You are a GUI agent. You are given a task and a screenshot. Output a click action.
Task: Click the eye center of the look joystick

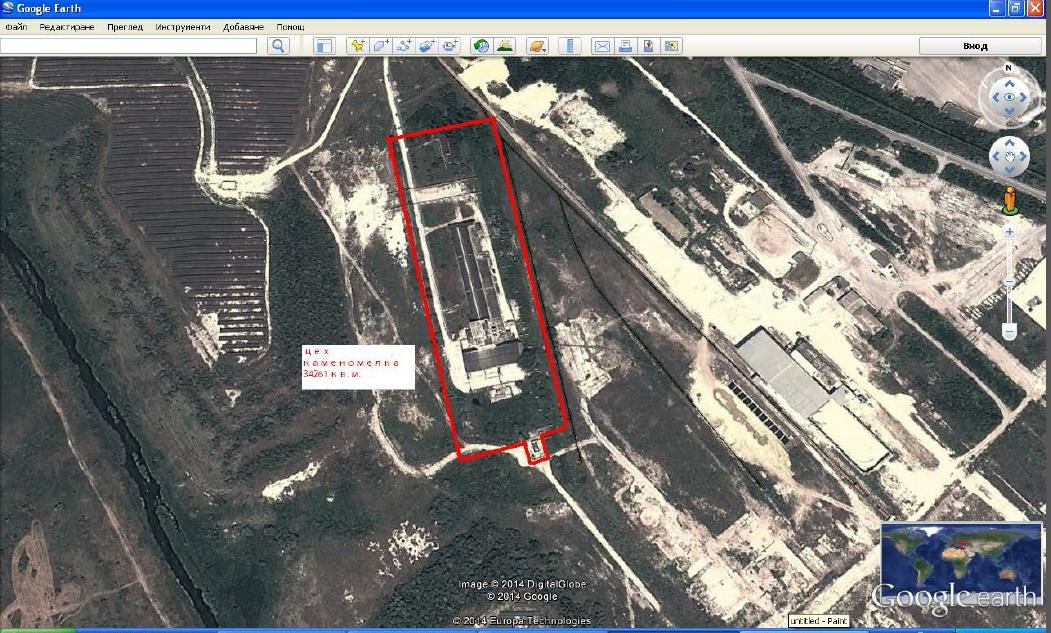click(x=1009, y=97)
